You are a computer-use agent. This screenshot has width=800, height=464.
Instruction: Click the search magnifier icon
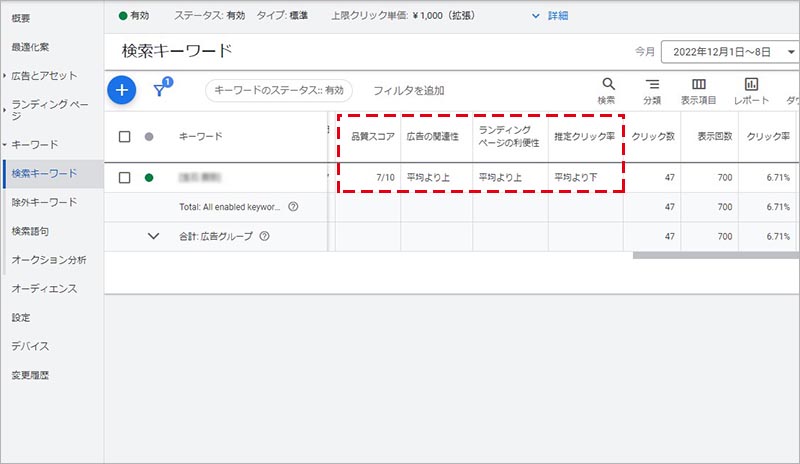click(x=607, y=86)
